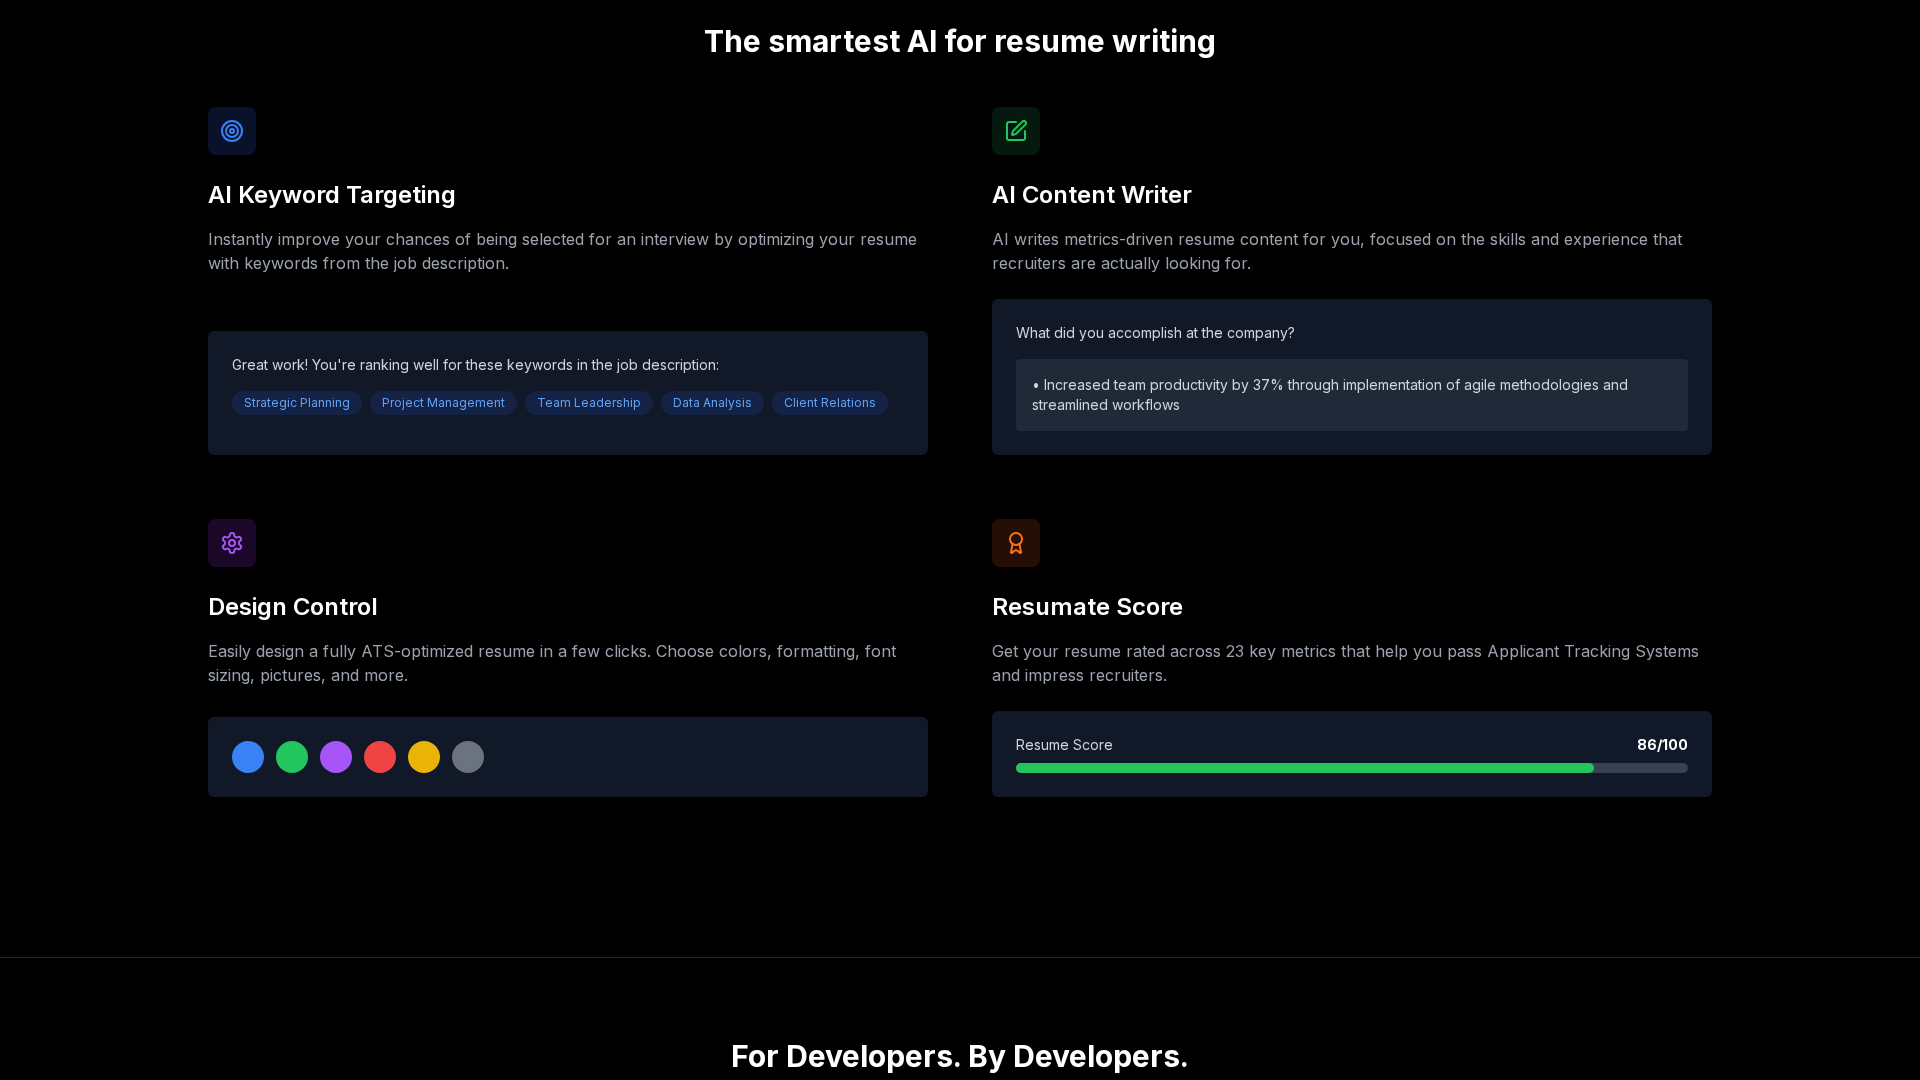Click the Data Analysis keyword chip
1920x1080 pixels.
tap(712, 403)
